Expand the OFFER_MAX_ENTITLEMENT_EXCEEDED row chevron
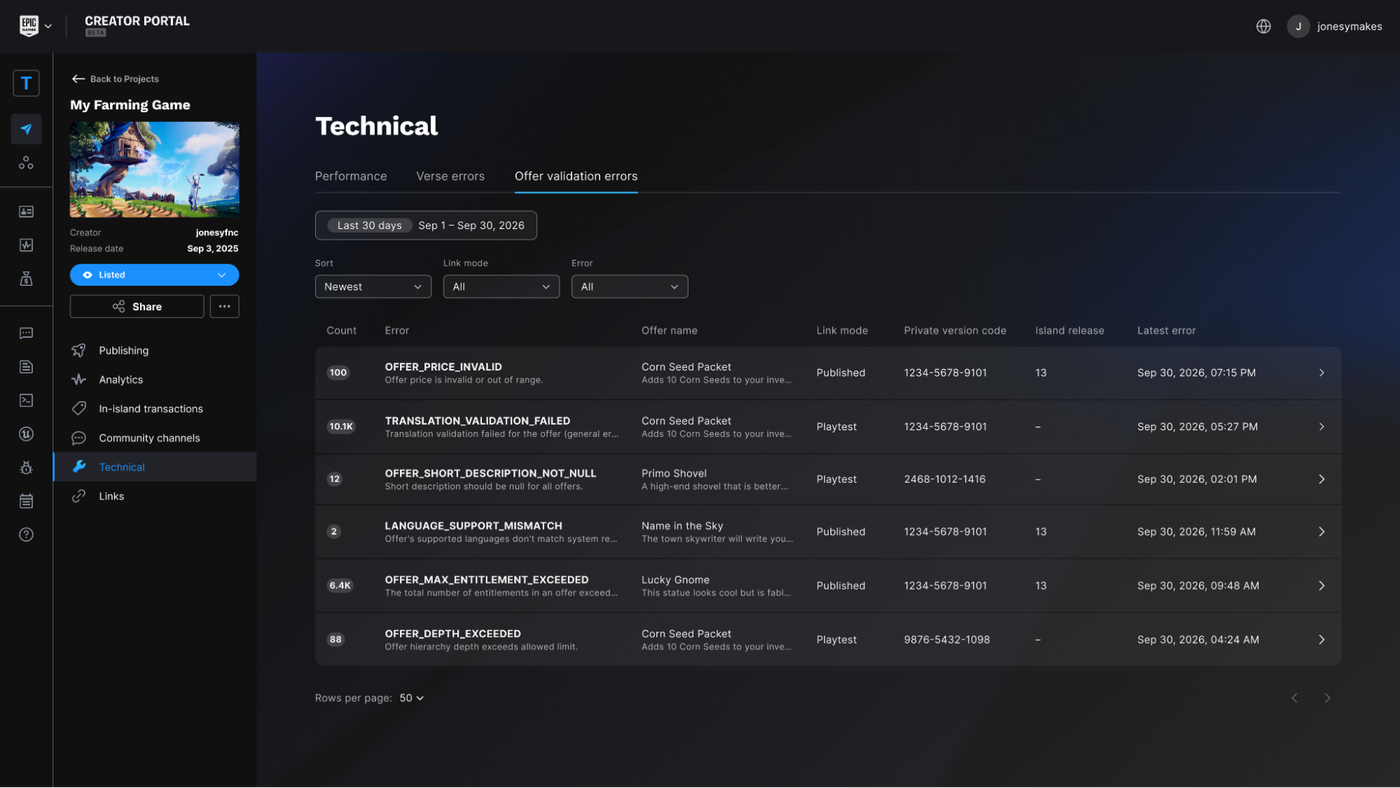The width and height of the screenshot is (1400, 788). click(x=1321, y=586)
